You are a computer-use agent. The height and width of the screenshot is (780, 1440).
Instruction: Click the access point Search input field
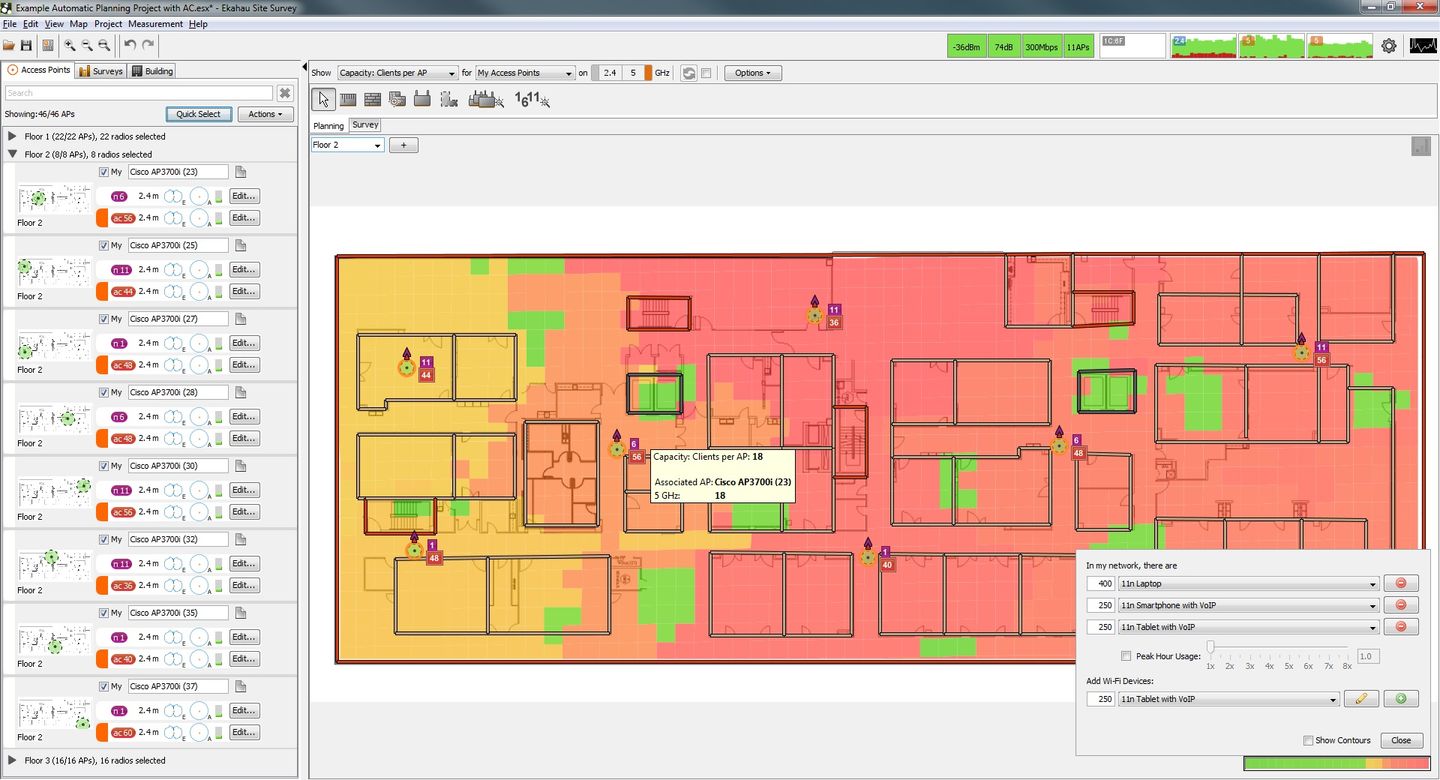[138, 93]
